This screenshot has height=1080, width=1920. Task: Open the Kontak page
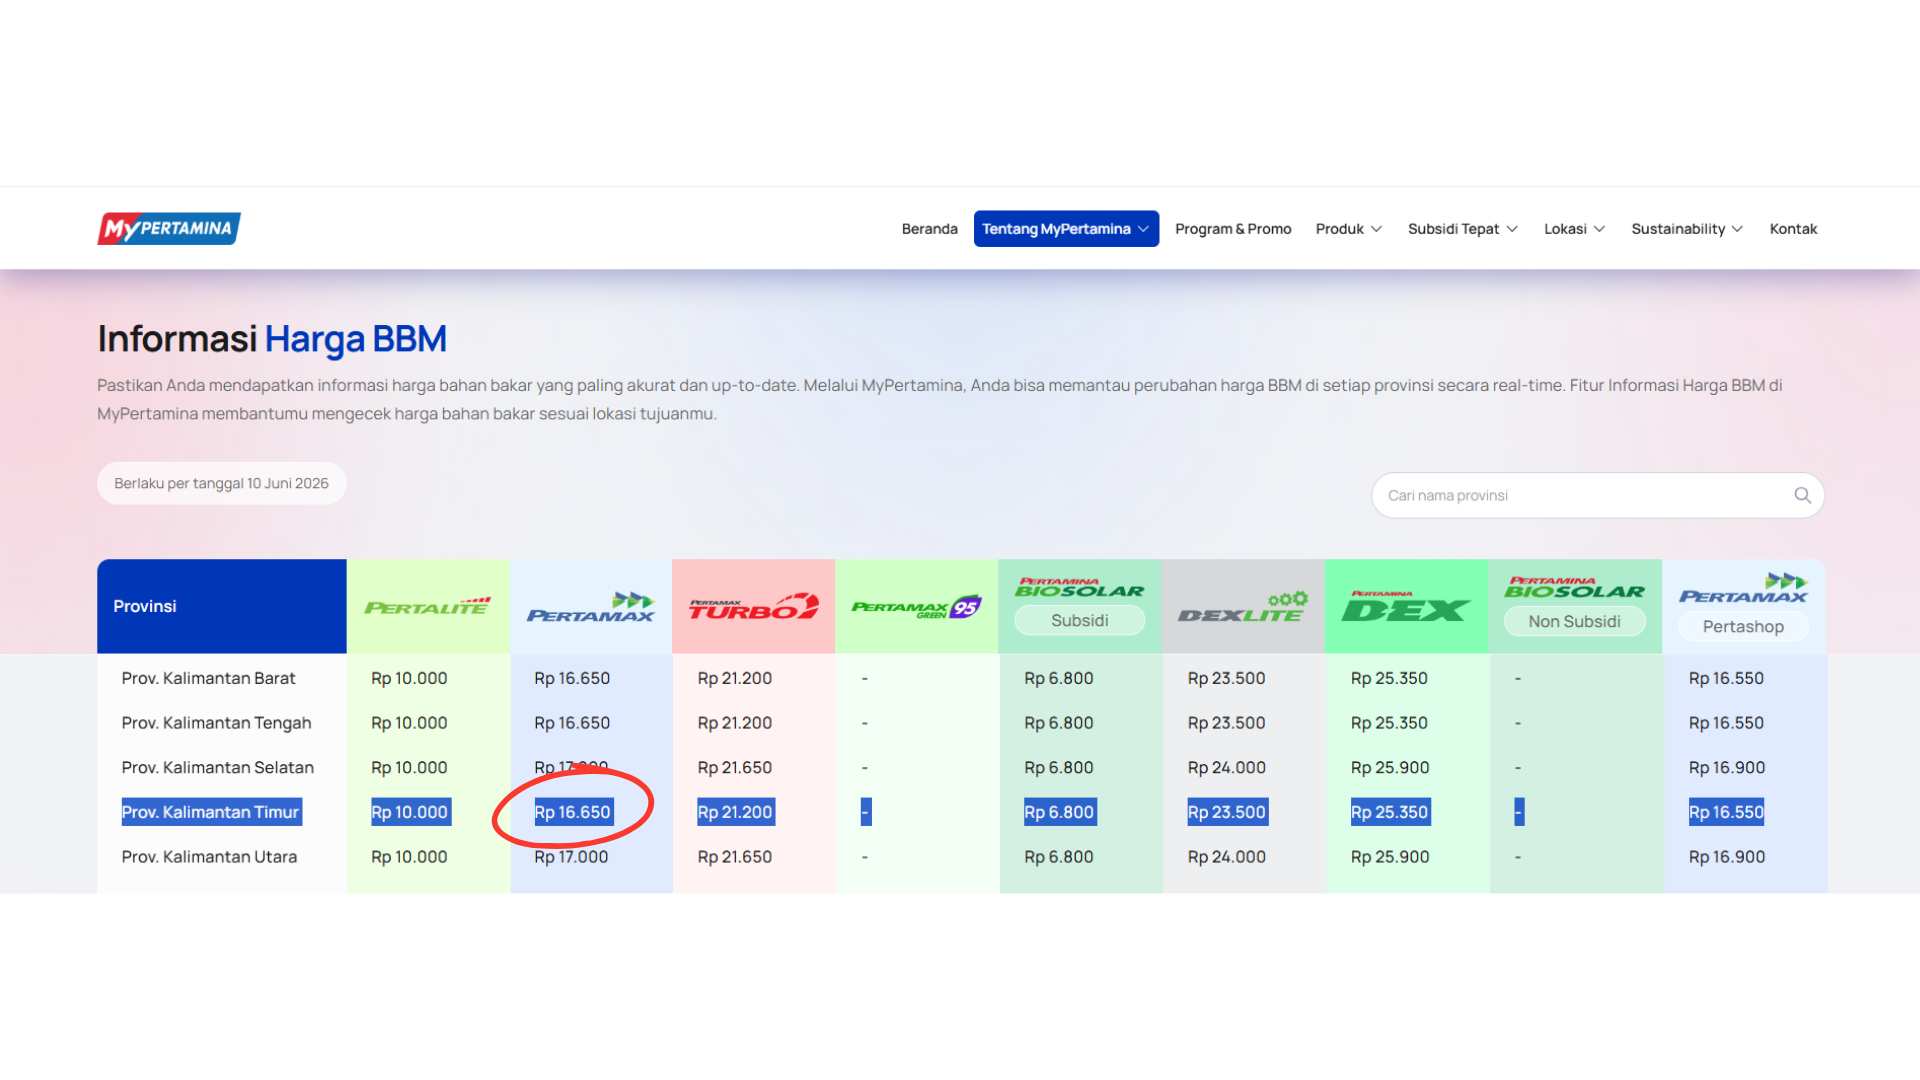coord(1793,229)
